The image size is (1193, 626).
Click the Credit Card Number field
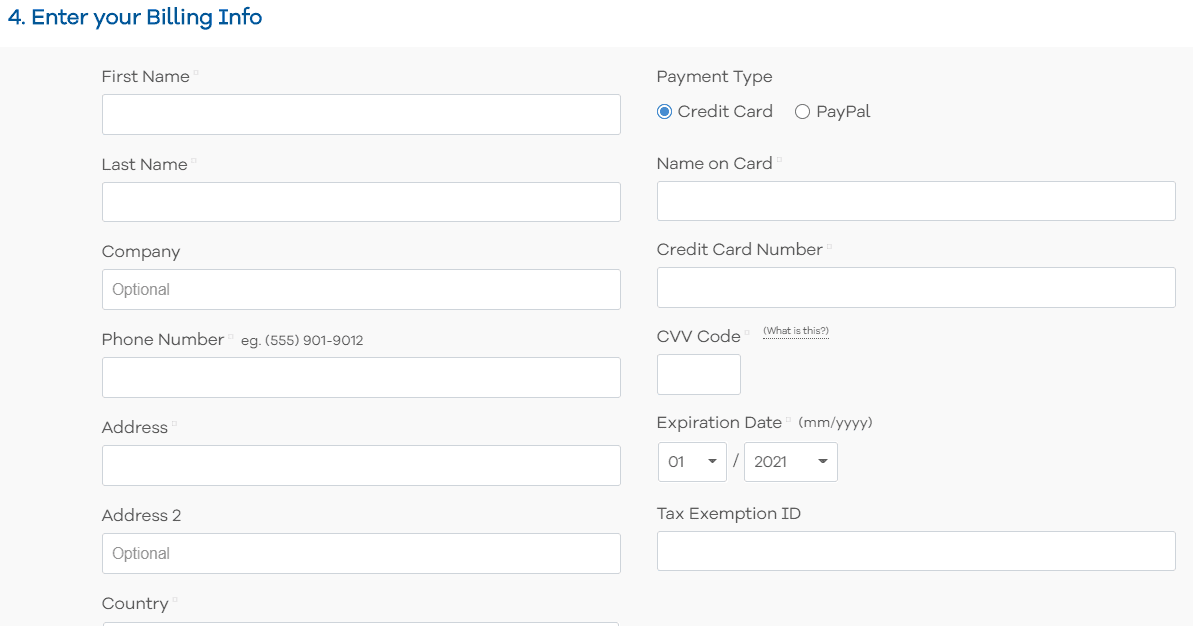tap(916, 288)
